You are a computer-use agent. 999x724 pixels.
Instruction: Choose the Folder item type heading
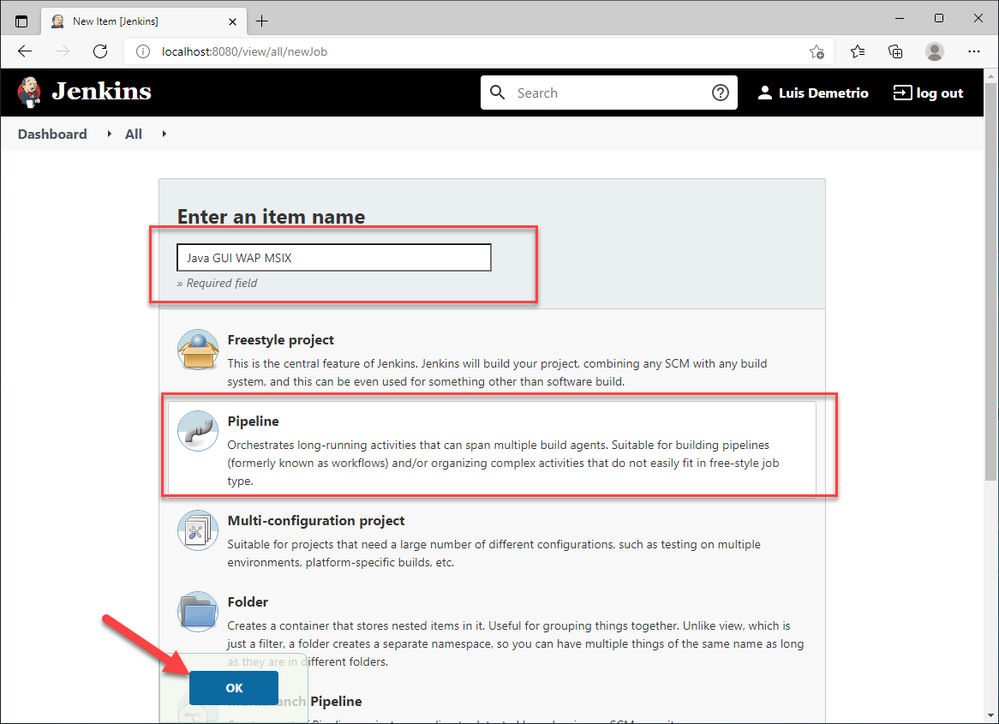pos(248,602)
